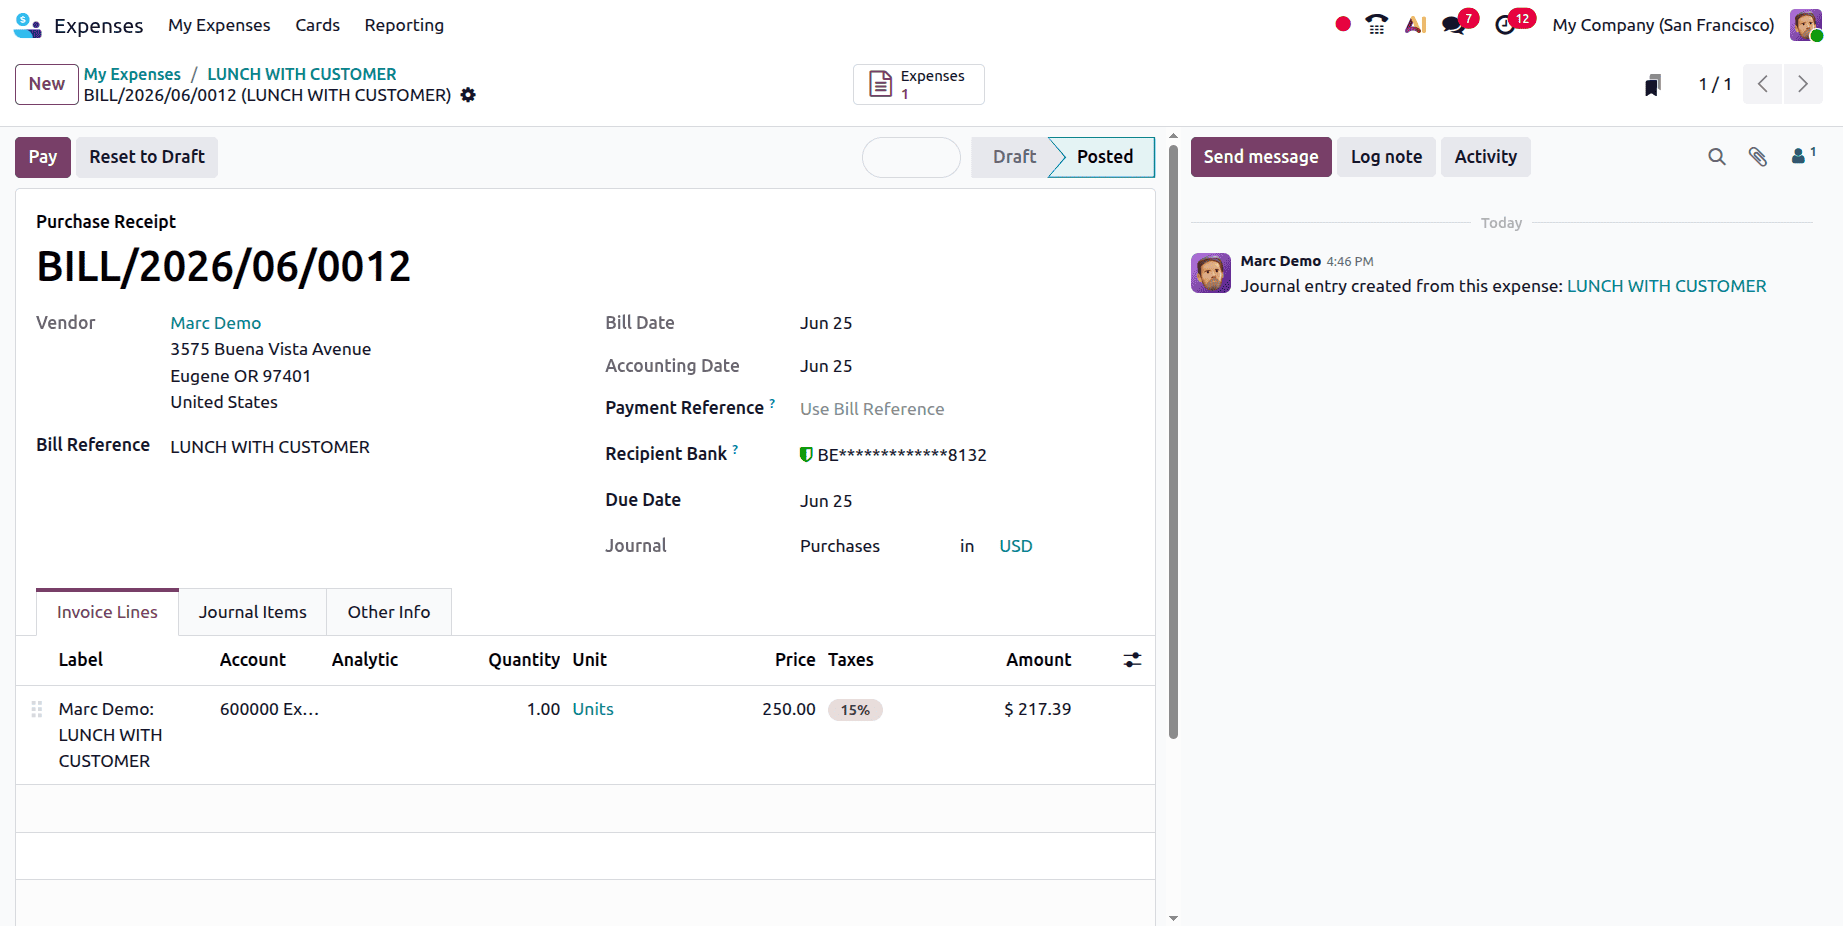This screenshot has width=1843, height=926.
Task: Open the Cards menu
Action: point(317,25)
